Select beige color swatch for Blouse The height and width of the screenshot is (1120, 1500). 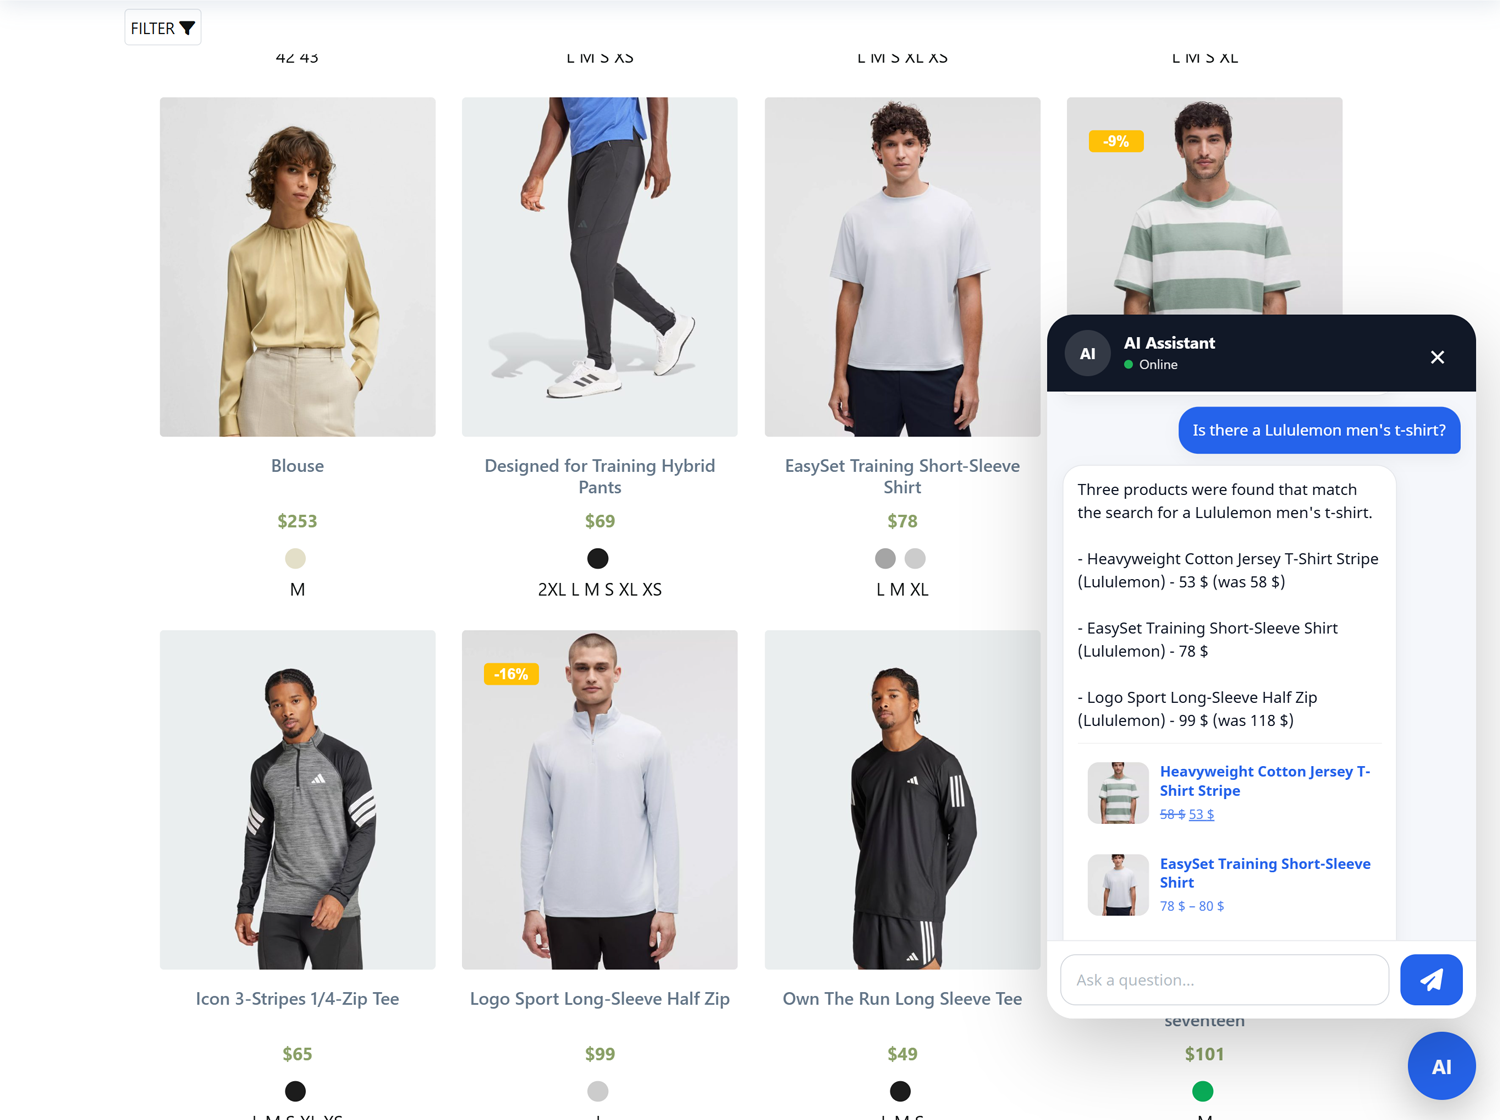tap(295, 558)
